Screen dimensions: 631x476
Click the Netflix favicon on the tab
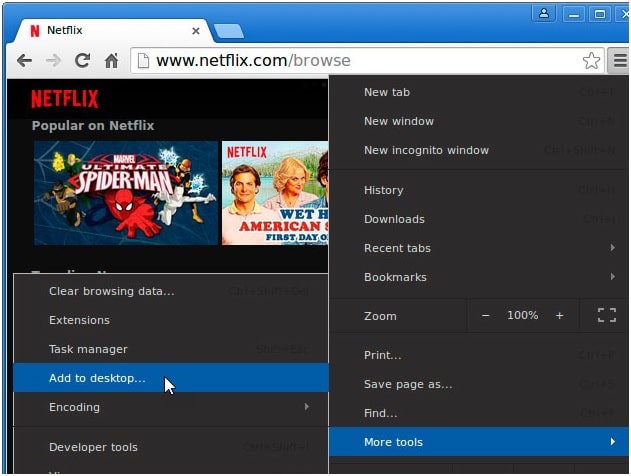pyautogui.click(x=35, y=31)
